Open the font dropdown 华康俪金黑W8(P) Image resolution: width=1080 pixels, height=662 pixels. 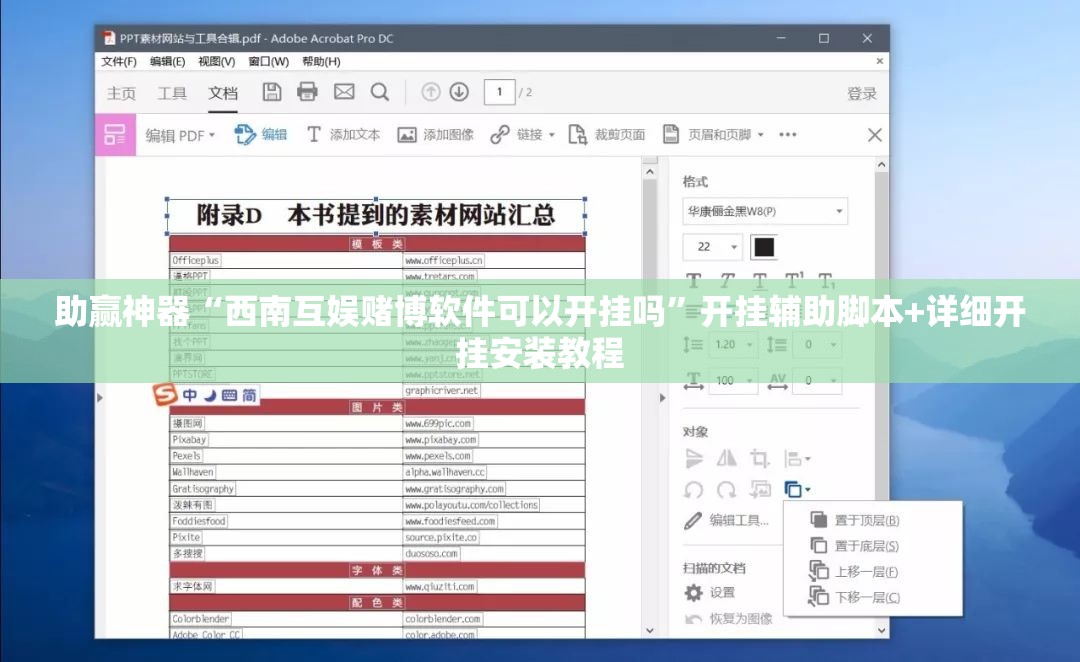pyautogui.click(x=765, y=211)
